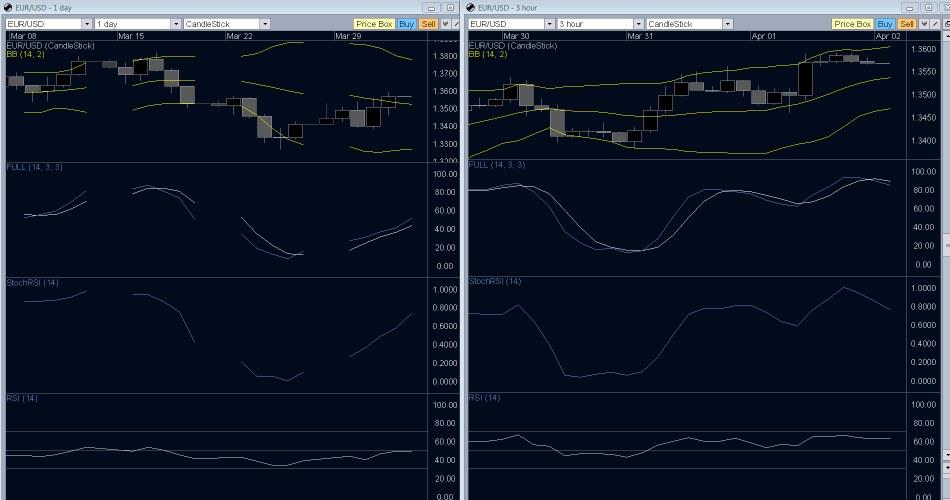This screenshot has height=500, width=950.
Task: Click the Mar 22 date on the 1 day time axis
Action: (x=239, y=36)
